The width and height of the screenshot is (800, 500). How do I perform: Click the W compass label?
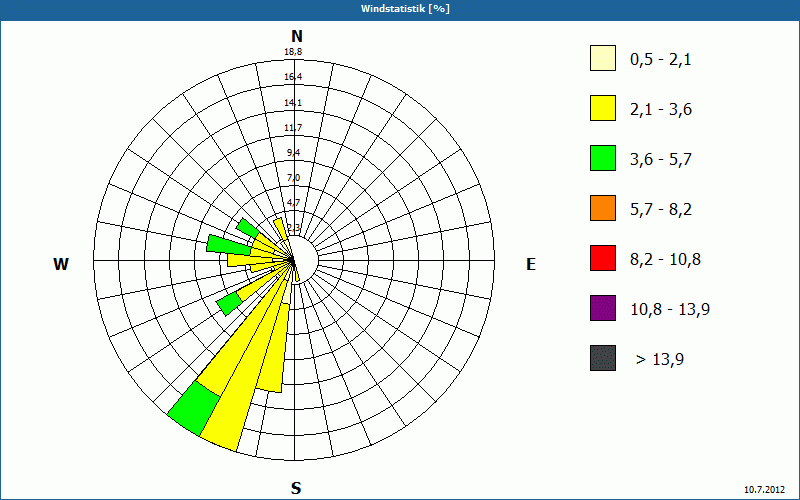[x=61, y=264]
